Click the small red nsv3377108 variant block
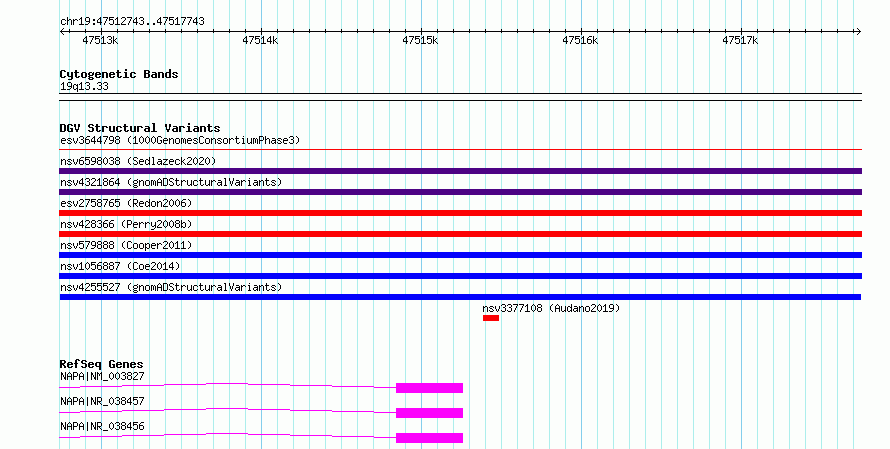The width and height of the screenshot is (890, 449). pos(491,318)
